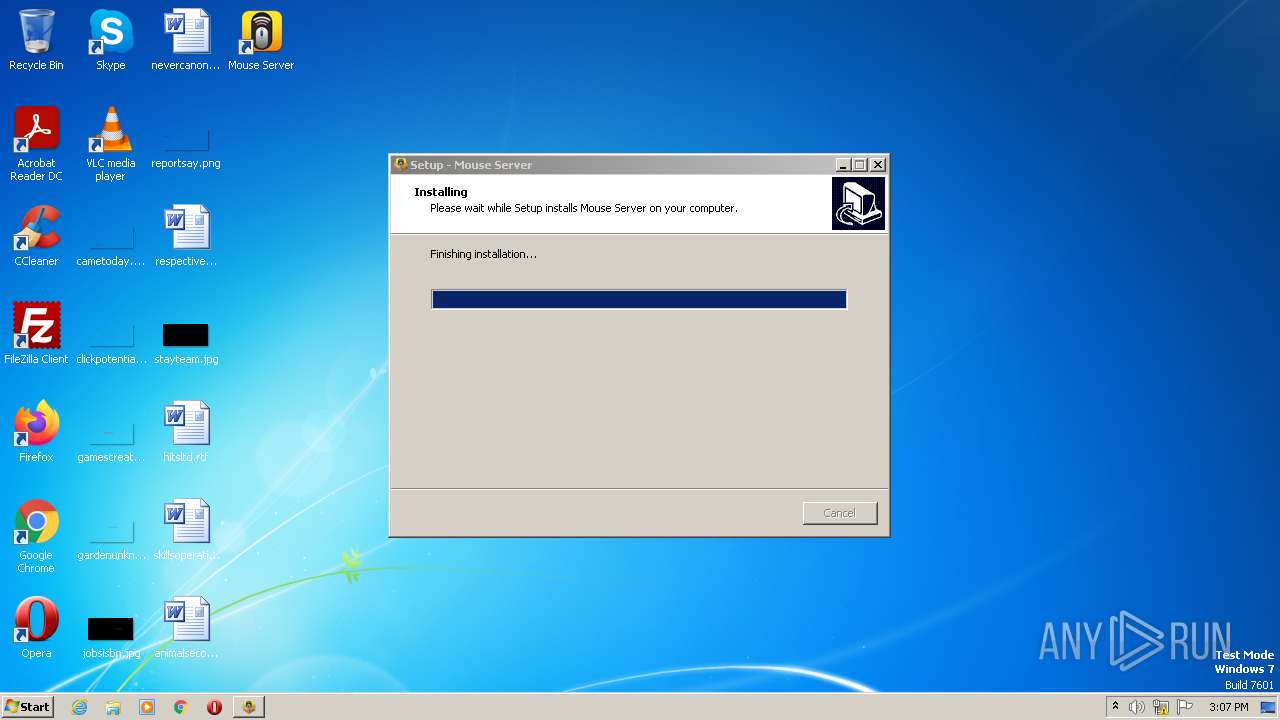Select the Acrobat Reader DC shortcut
Image resolution: width=1280 pixels, height=720 pixels.
point(36,143)
